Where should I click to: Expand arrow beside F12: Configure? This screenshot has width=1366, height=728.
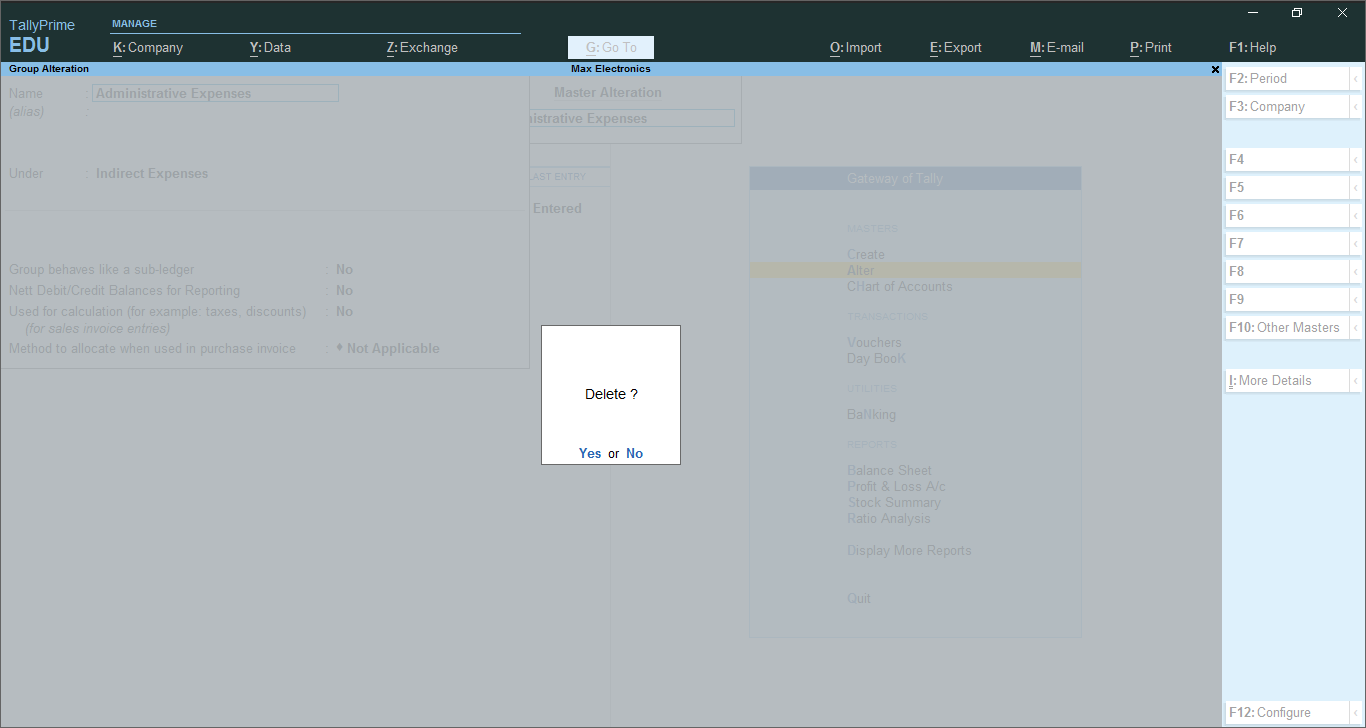tap(1355, 712)
